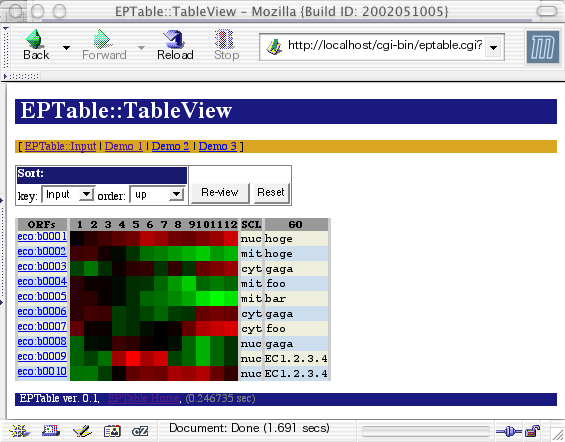Open the eco:b0002 ORF link
The image size is (565, 442).
coord(42,251)
